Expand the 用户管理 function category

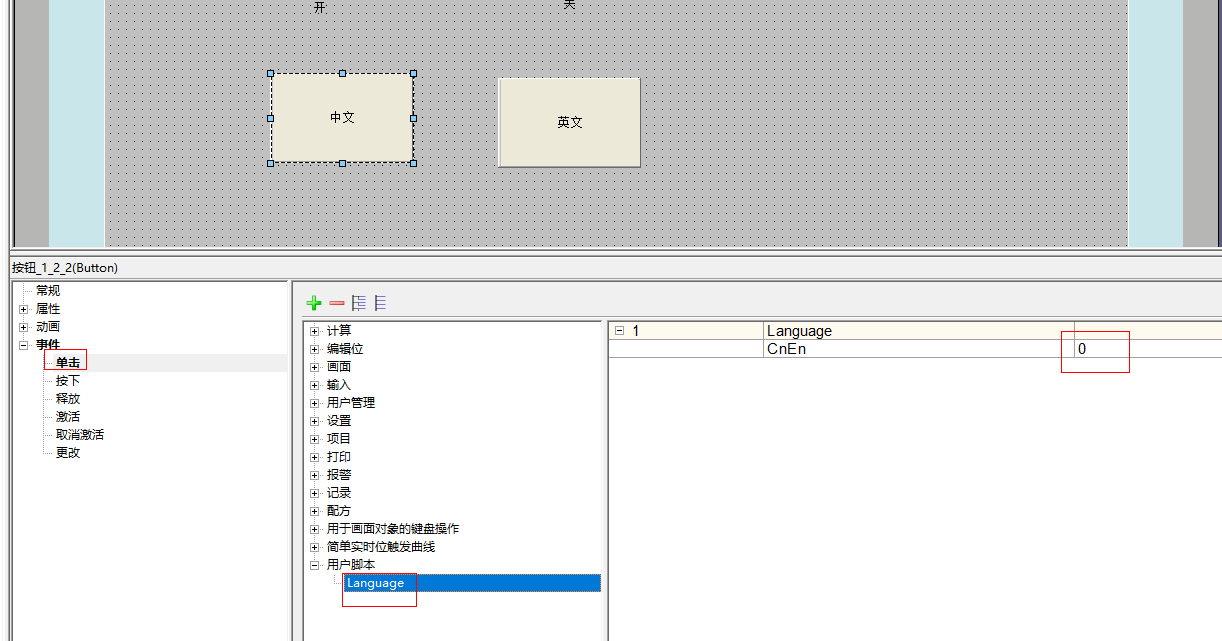pyautogui.click(x=315, y=403)
